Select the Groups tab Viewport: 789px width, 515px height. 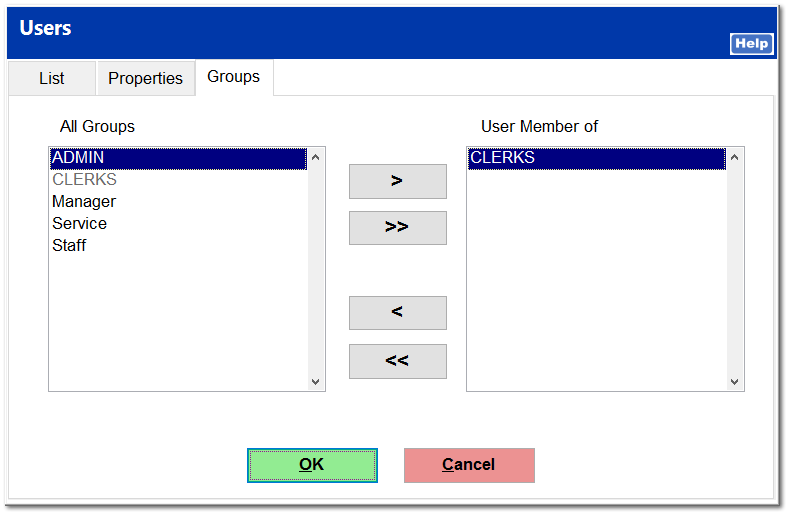tap(233, 77)
